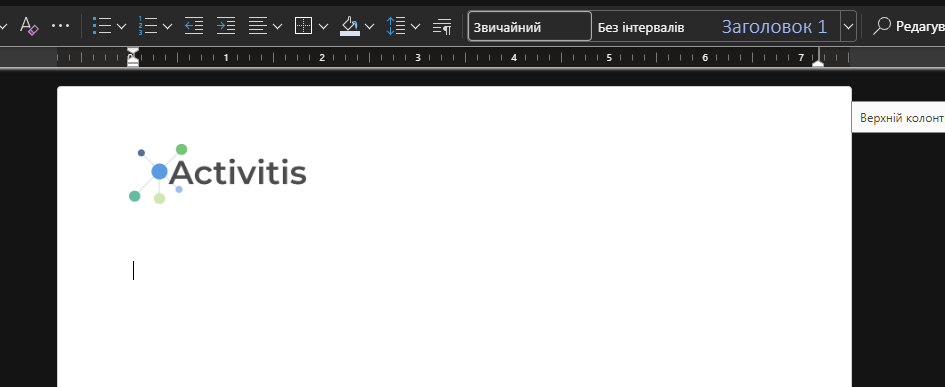Decrease the paragraph indent
Viewport: 945px width, 387px height.
pyautogui.click(x=193, y=26)
